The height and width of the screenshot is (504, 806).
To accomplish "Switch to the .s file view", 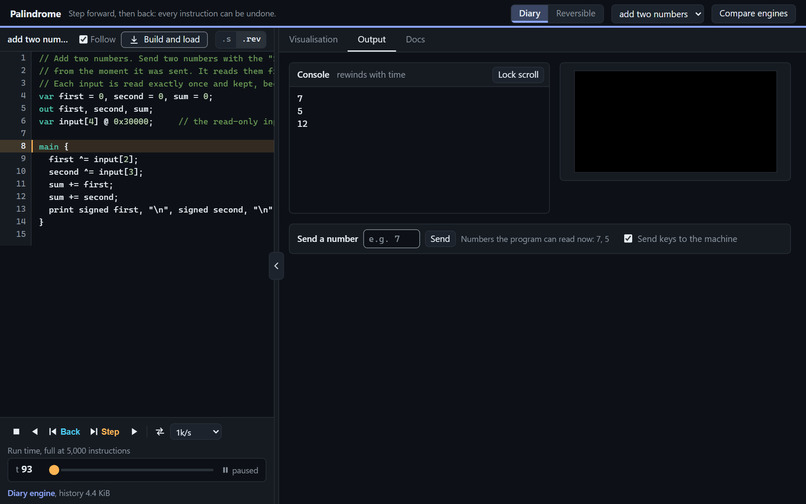I will 227,39.
